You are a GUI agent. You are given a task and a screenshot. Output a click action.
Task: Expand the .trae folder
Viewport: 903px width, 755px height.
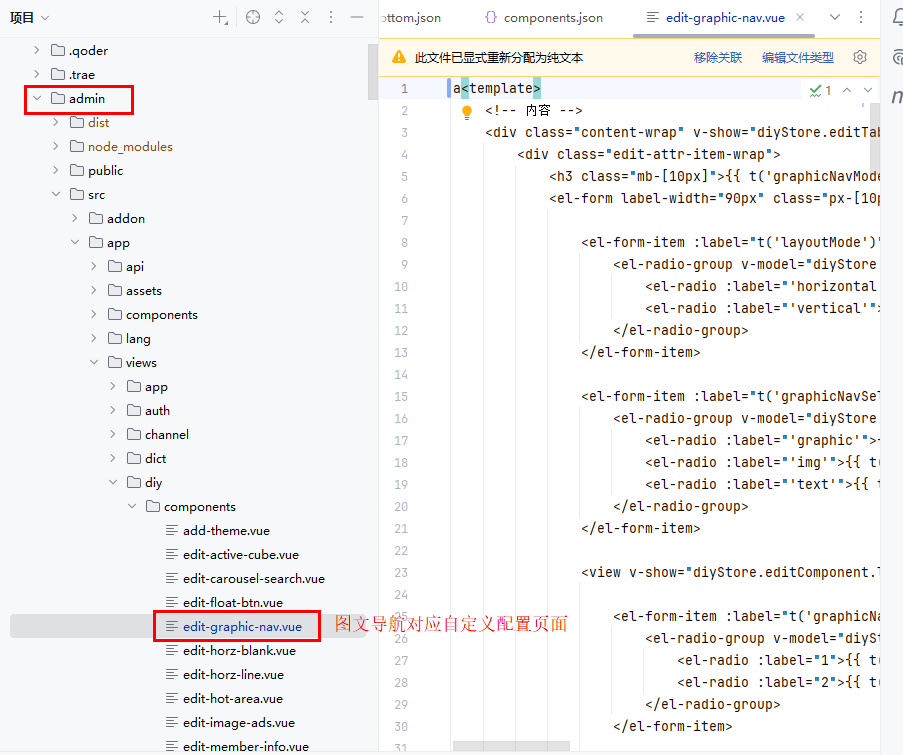pos(37,74)
